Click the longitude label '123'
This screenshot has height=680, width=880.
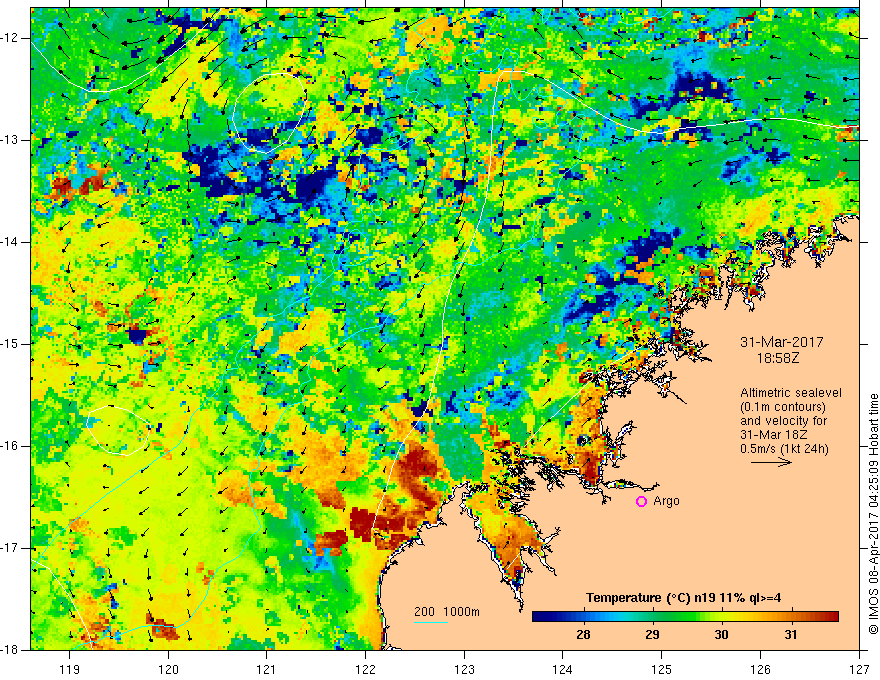pyautogui.click(x=464, y=669)
